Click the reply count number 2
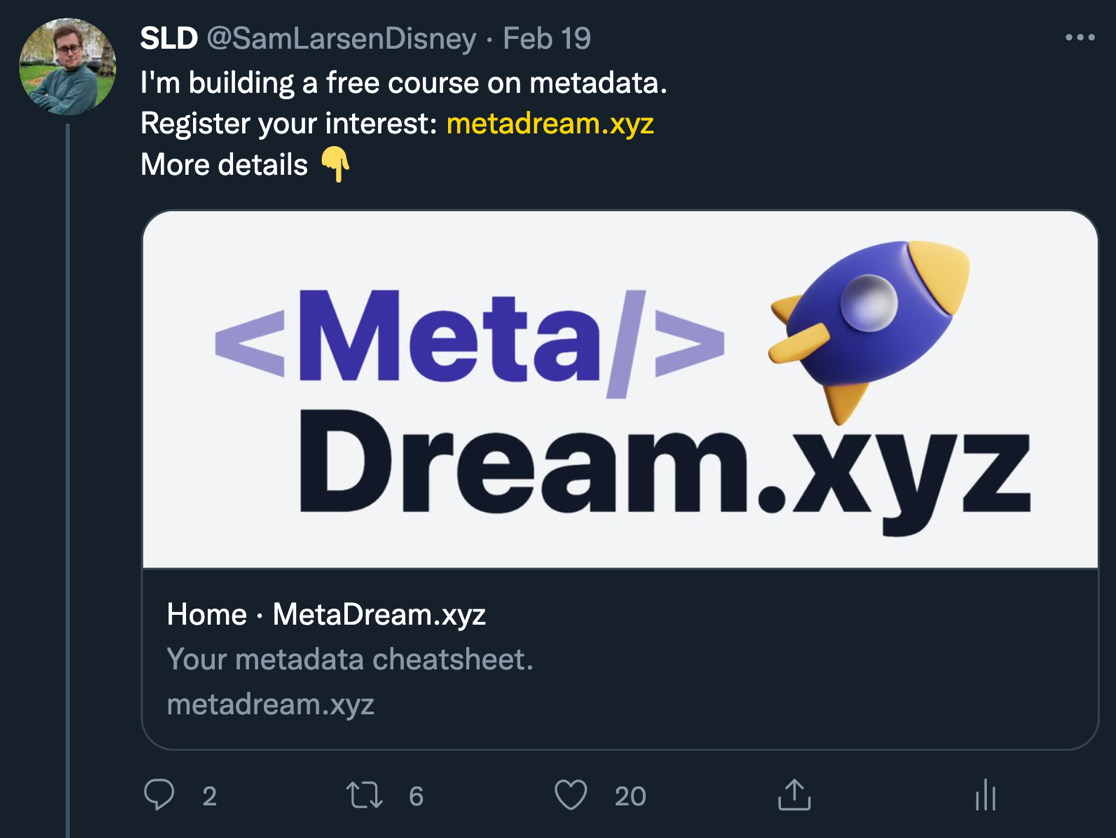The image size is (1116, 838). (x=209, y=796)
